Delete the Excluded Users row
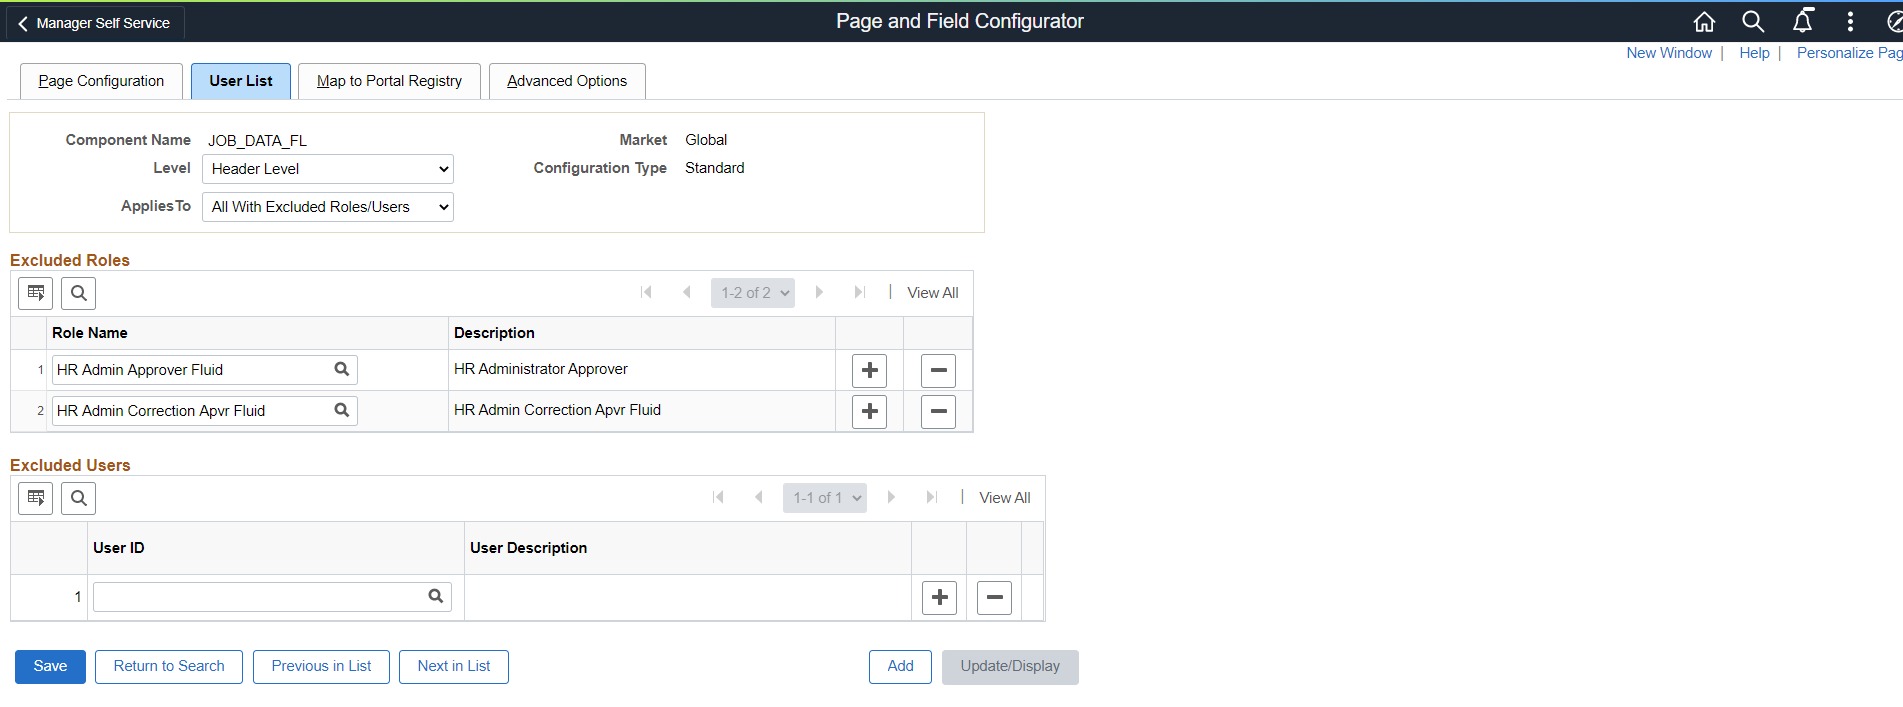The height and width of the screenshot is (707, 1903). (x=994, y=598)
